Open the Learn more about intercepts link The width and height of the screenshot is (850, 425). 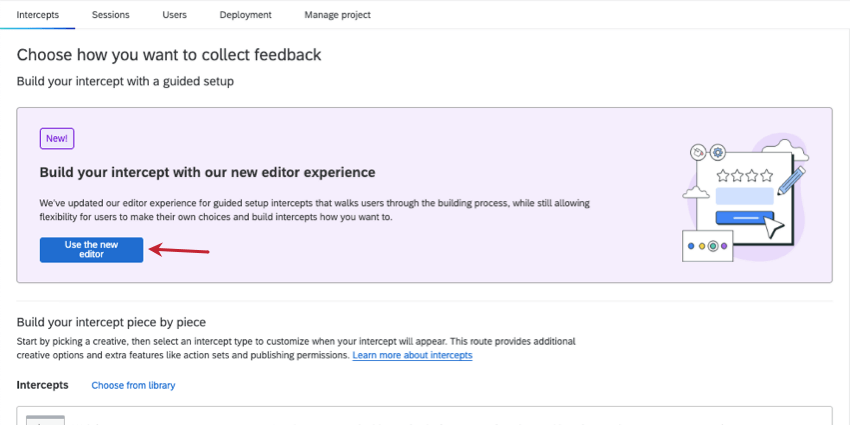pos(412,355)
